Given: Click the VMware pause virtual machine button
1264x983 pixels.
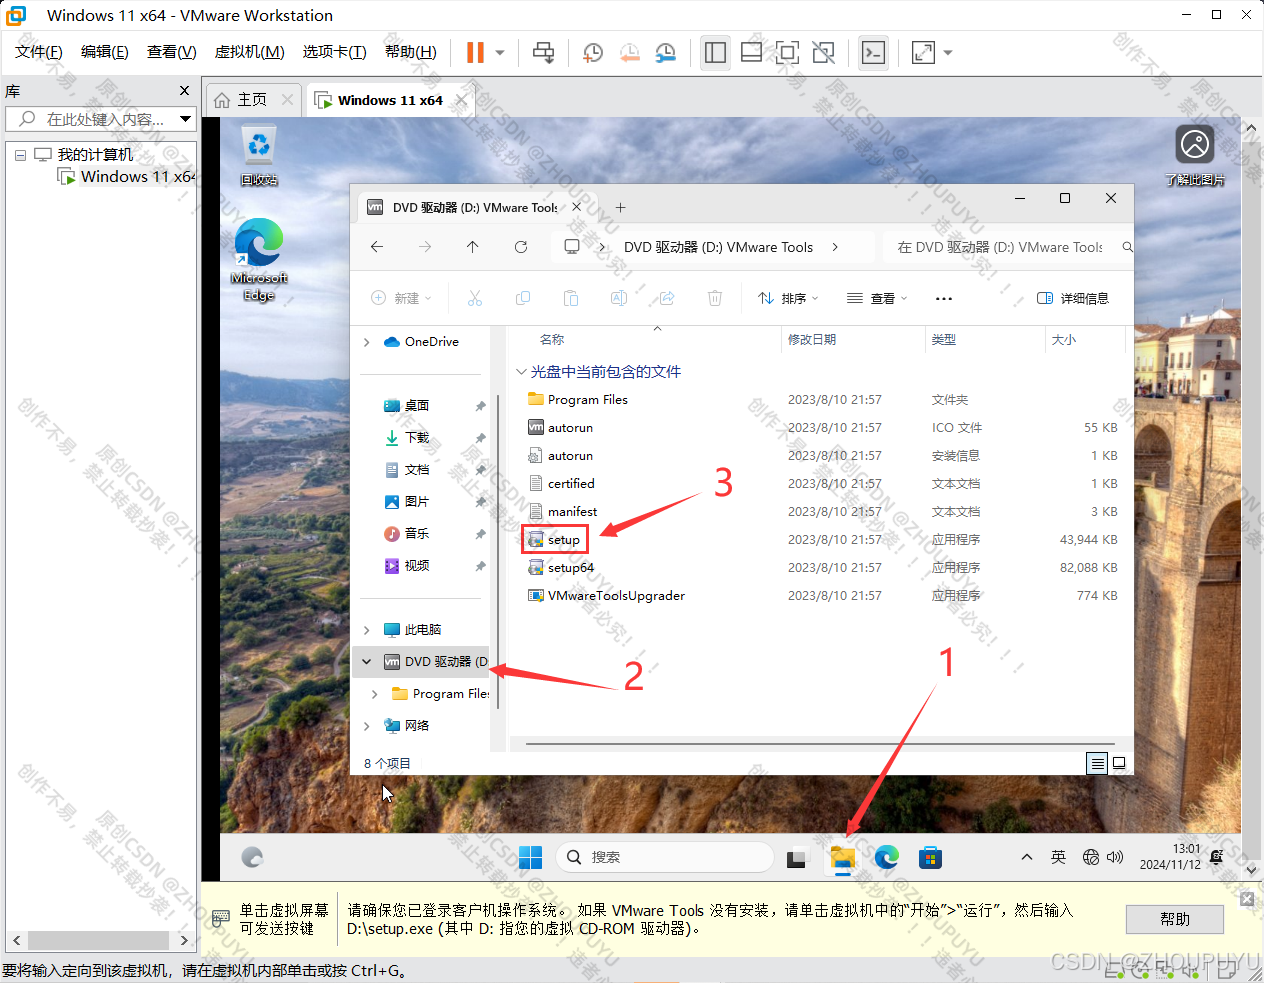Looking at the screenshot, I should (475, 52).
